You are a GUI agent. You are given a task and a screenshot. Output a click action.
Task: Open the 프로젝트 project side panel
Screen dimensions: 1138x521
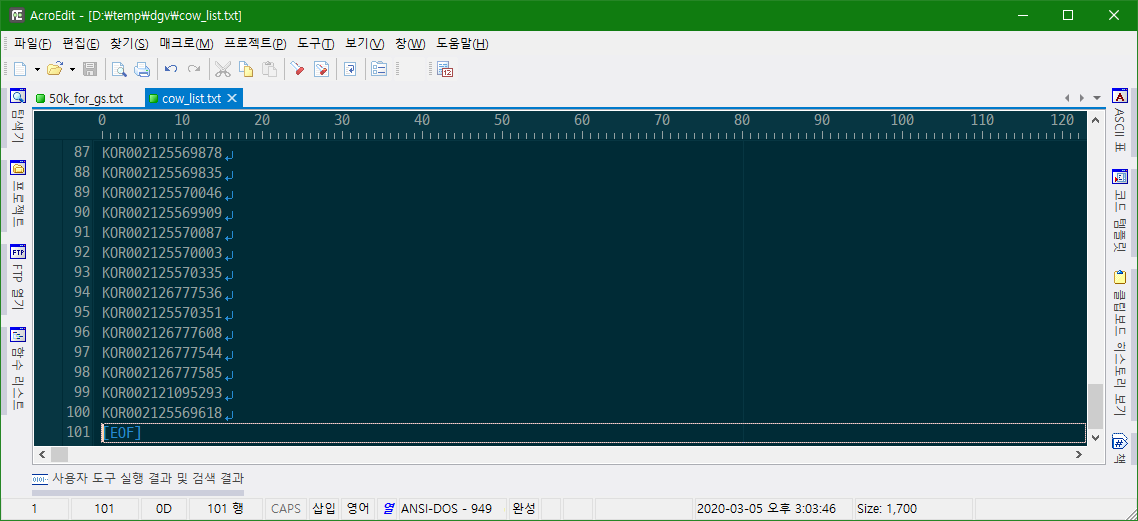pos(18,194)
